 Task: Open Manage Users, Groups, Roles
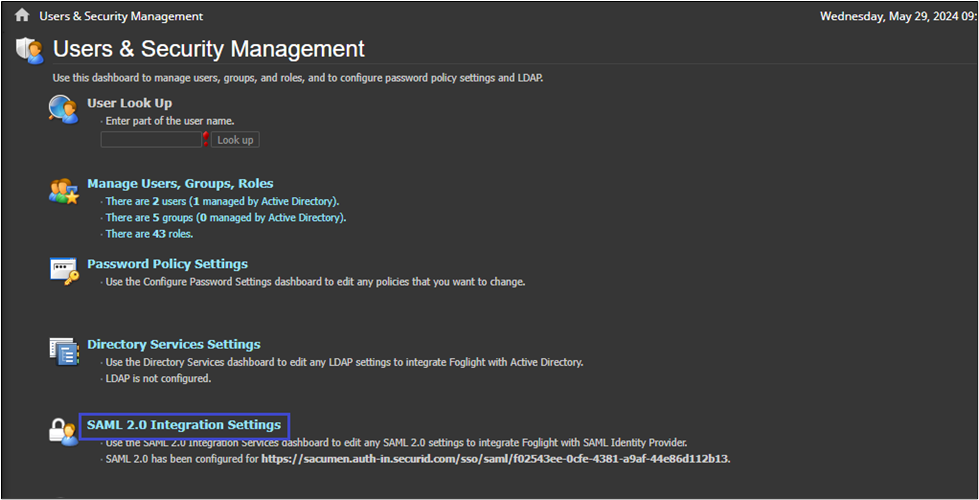coord(180,183)
